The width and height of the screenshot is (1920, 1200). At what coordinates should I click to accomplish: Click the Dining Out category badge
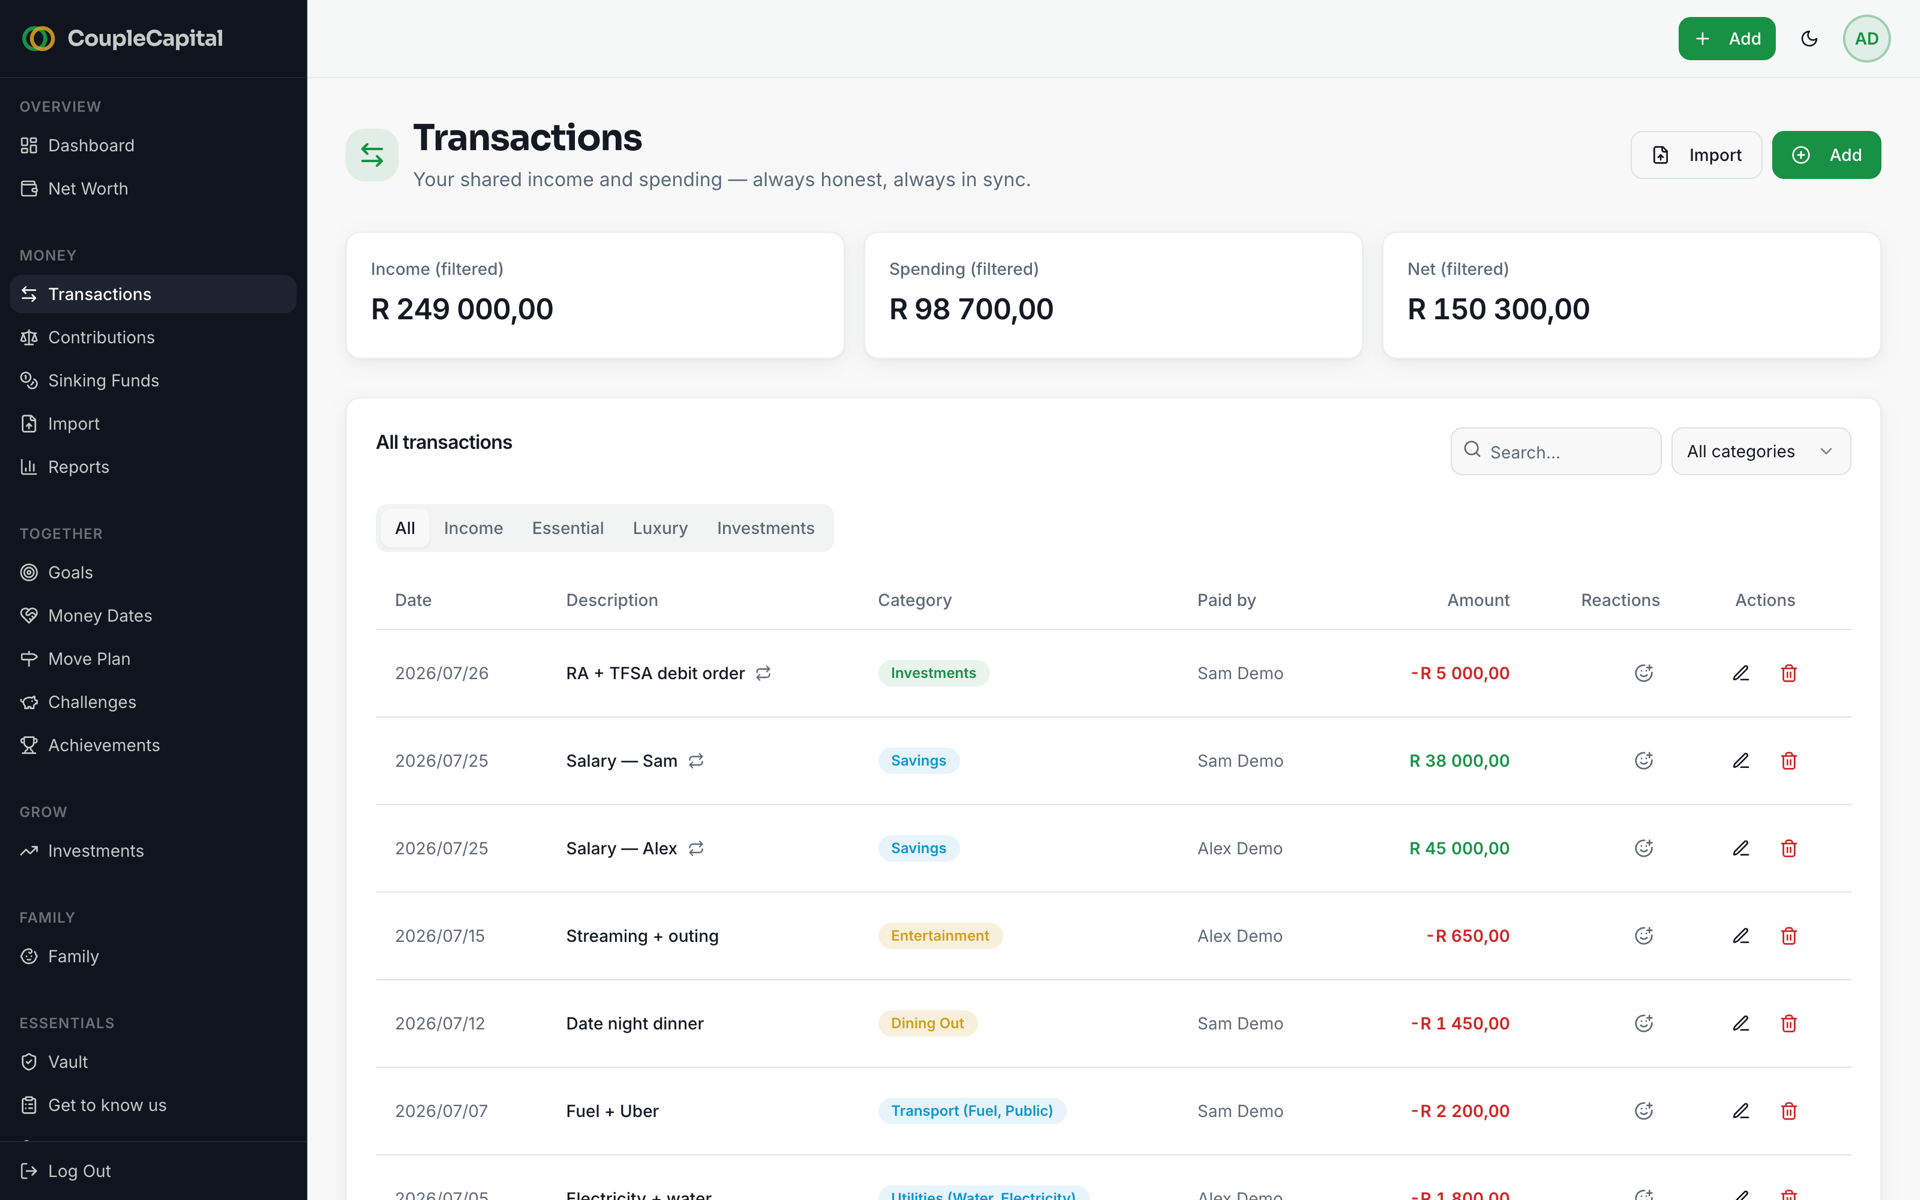[x=927, y=1023]
